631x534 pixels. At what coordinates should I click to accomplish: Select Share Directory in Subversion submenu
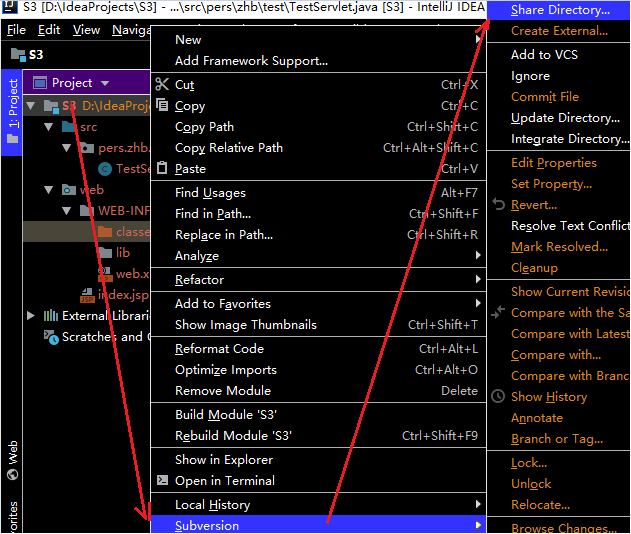[x=558, y=10]
